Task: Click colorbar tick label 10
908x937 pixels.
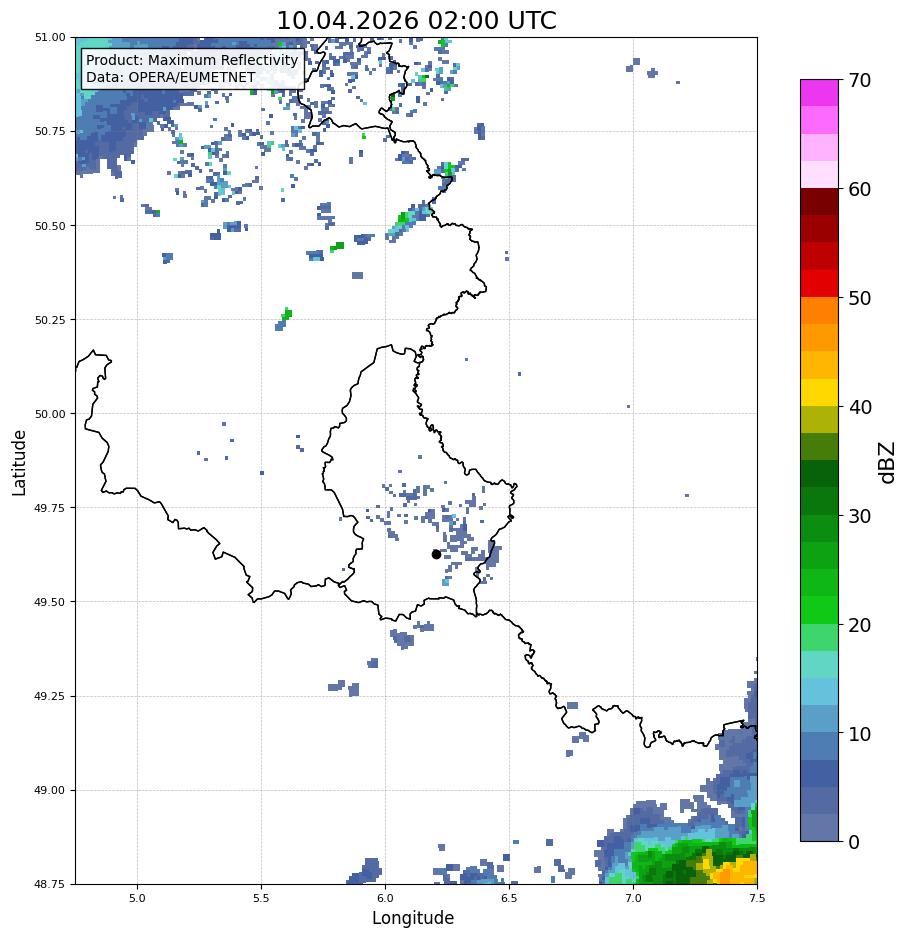Action: pyautogui.click(x=860, y=734)
